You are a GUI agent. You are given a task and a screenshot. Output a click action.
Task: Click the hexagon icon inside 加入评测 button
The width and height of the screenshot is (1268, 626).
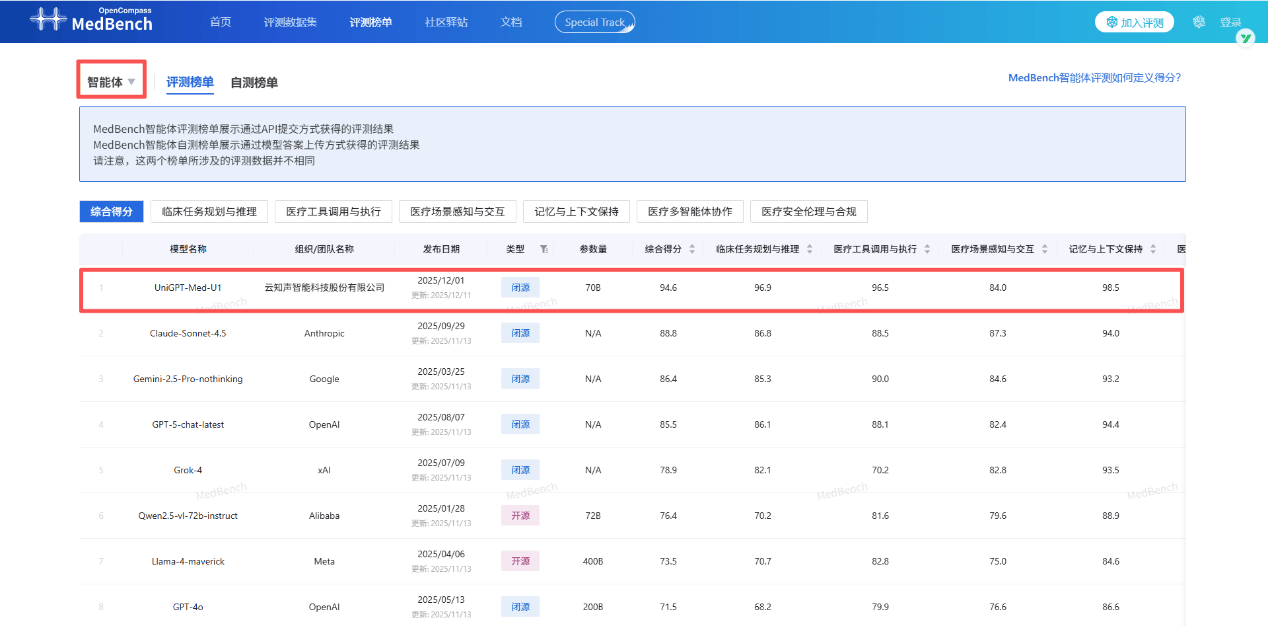coord(1111,21)
